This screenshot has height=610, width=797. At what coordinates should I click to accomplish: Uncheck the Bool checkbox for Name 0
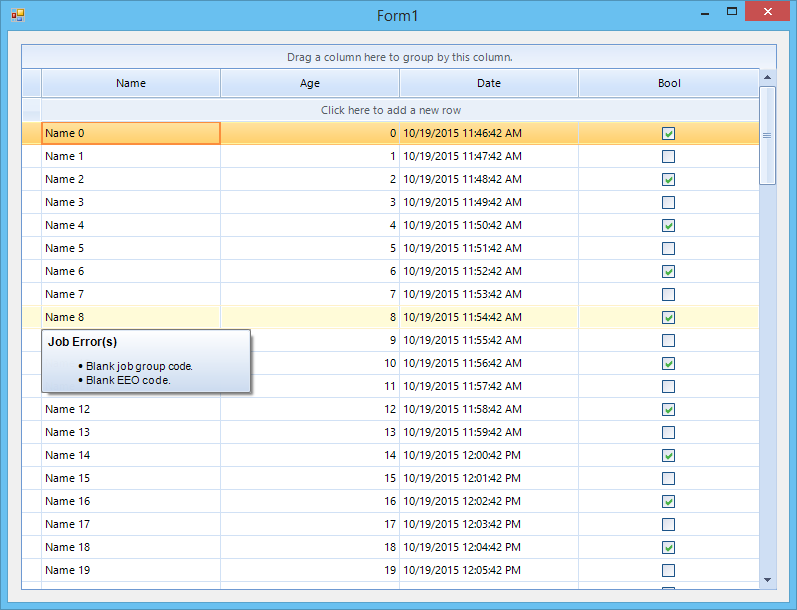(x=668, y=134)
